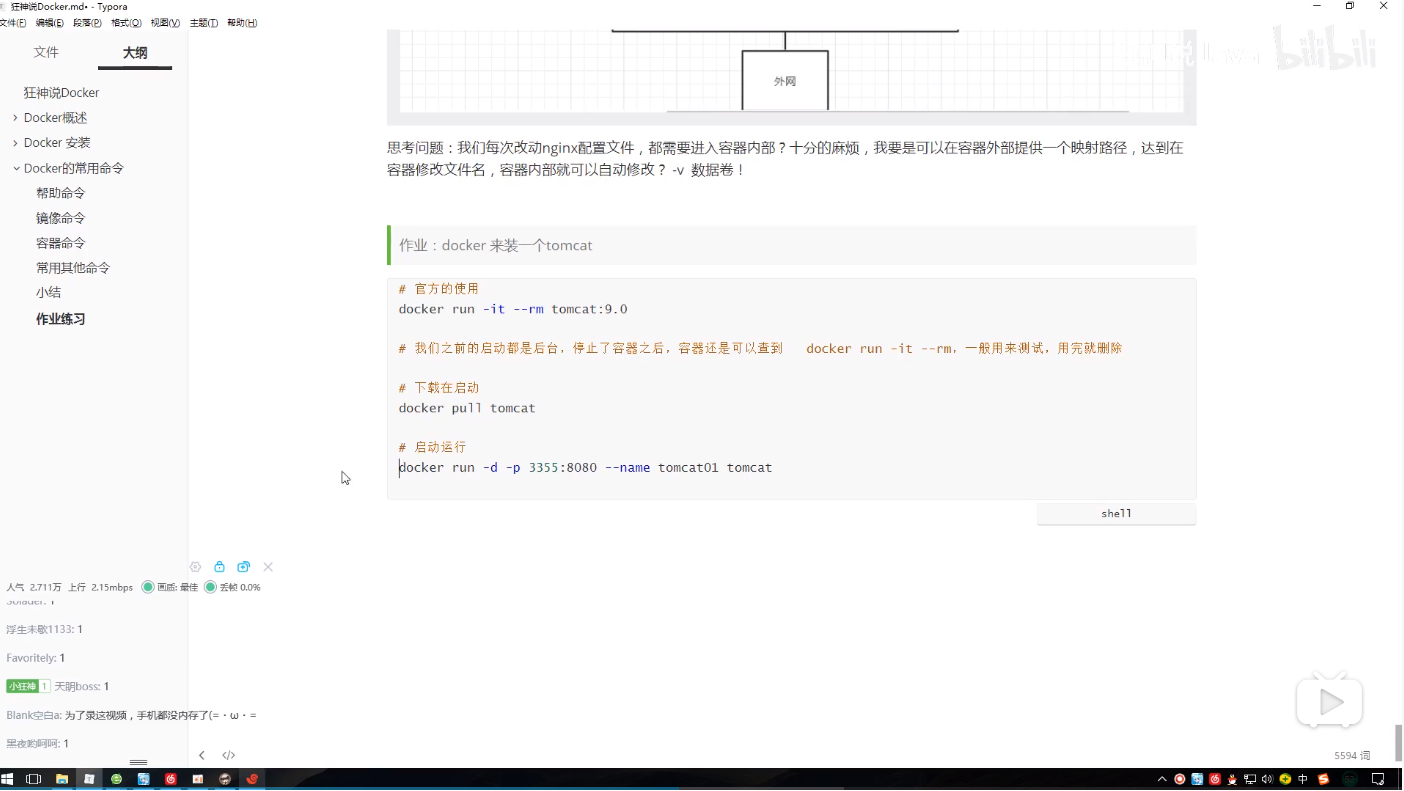Click the 小狂神 fan badge
The height and width of the screenshot is (791, 1404).
(x=28, y=686)
